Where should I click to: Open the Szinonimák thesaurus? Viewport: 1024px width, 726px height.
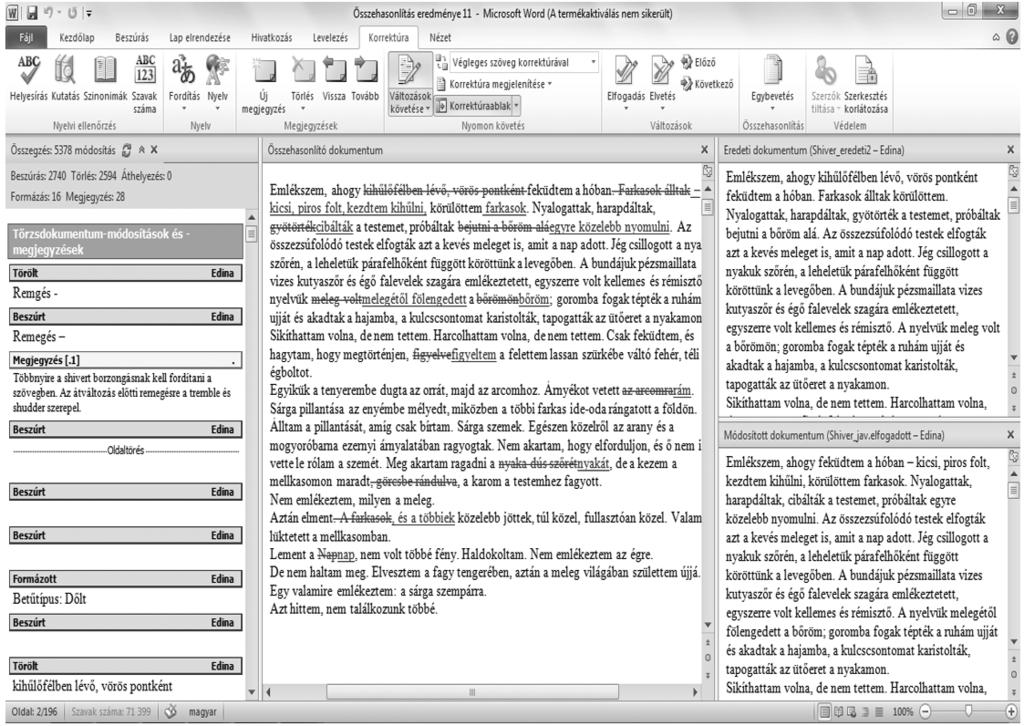(105, 78)
